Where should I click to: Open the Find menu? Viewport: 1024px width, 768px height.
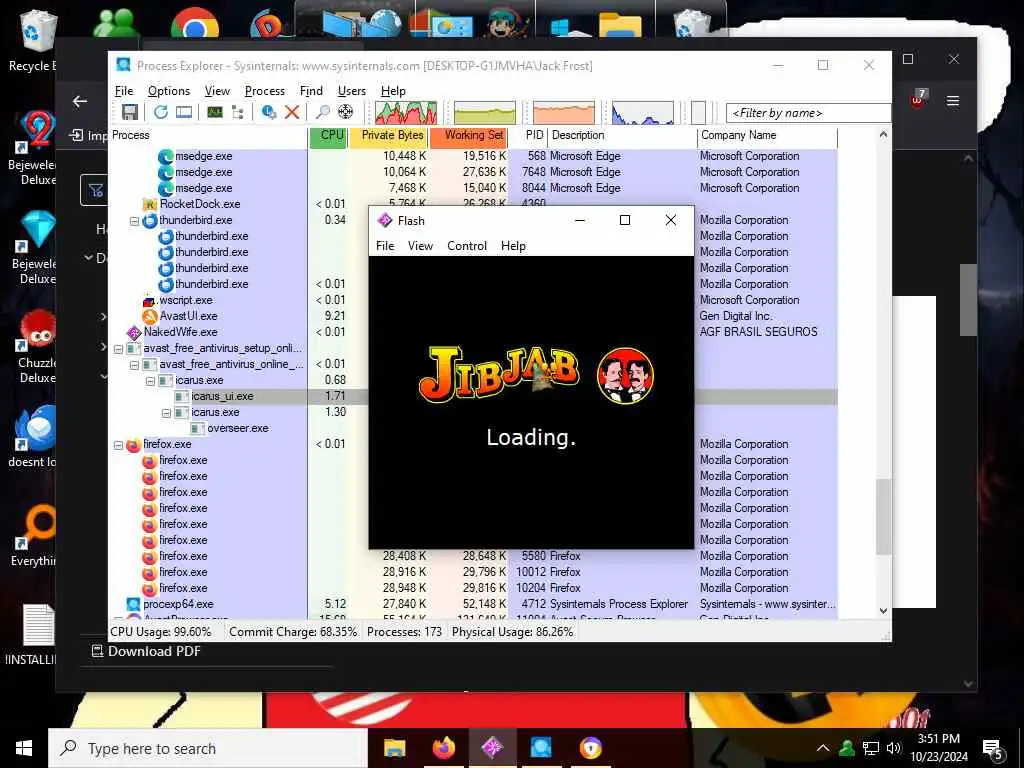click(311, 91)
